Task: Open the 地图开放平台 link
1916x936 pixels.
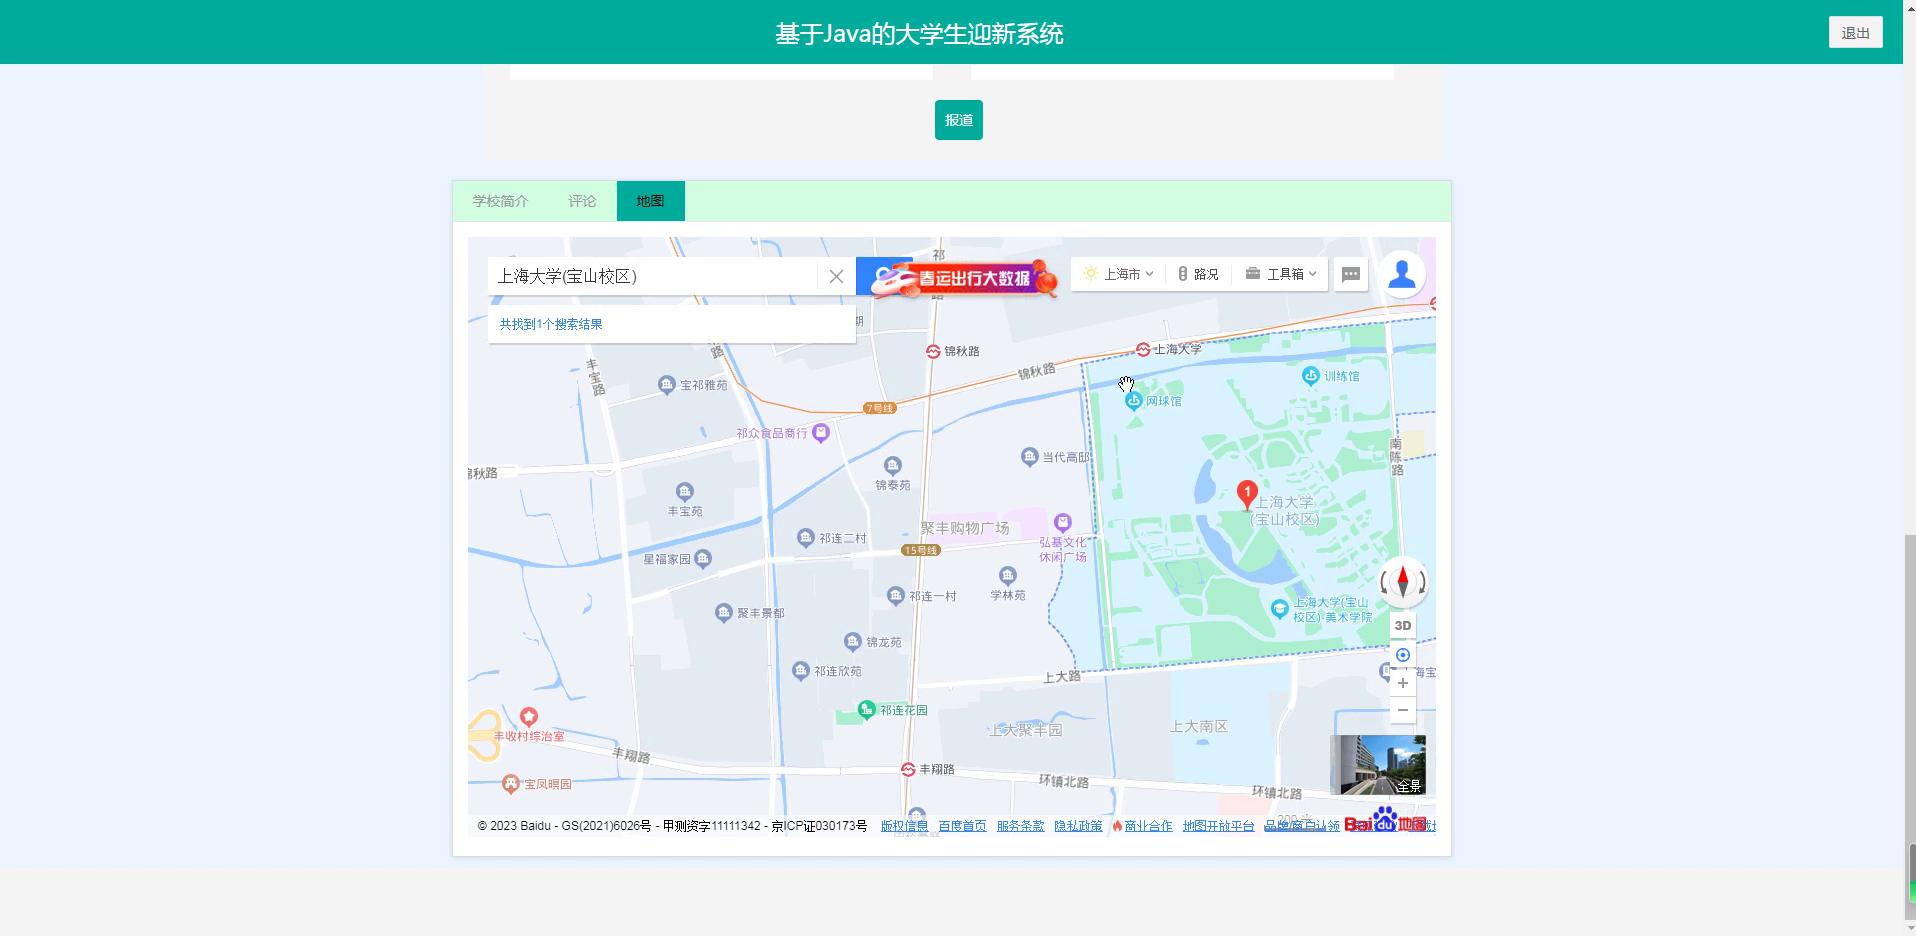Action: 1218,826
